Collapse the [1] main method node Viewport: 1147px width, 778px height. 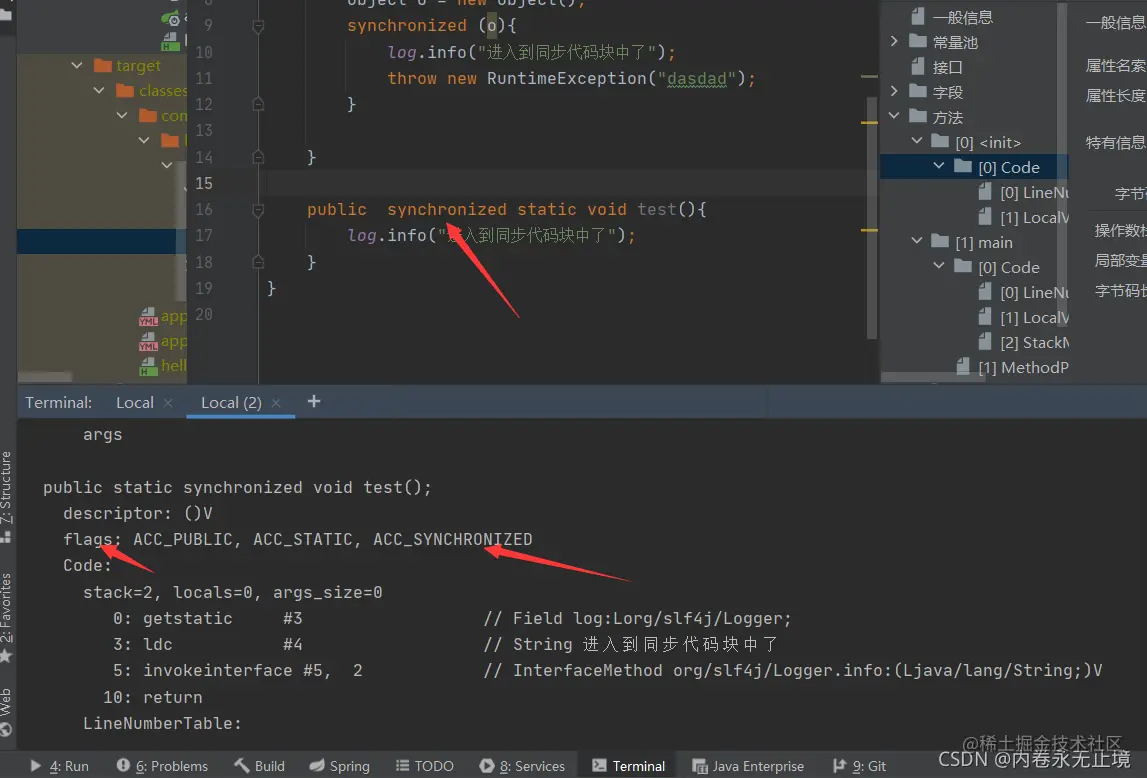point(917,241)
